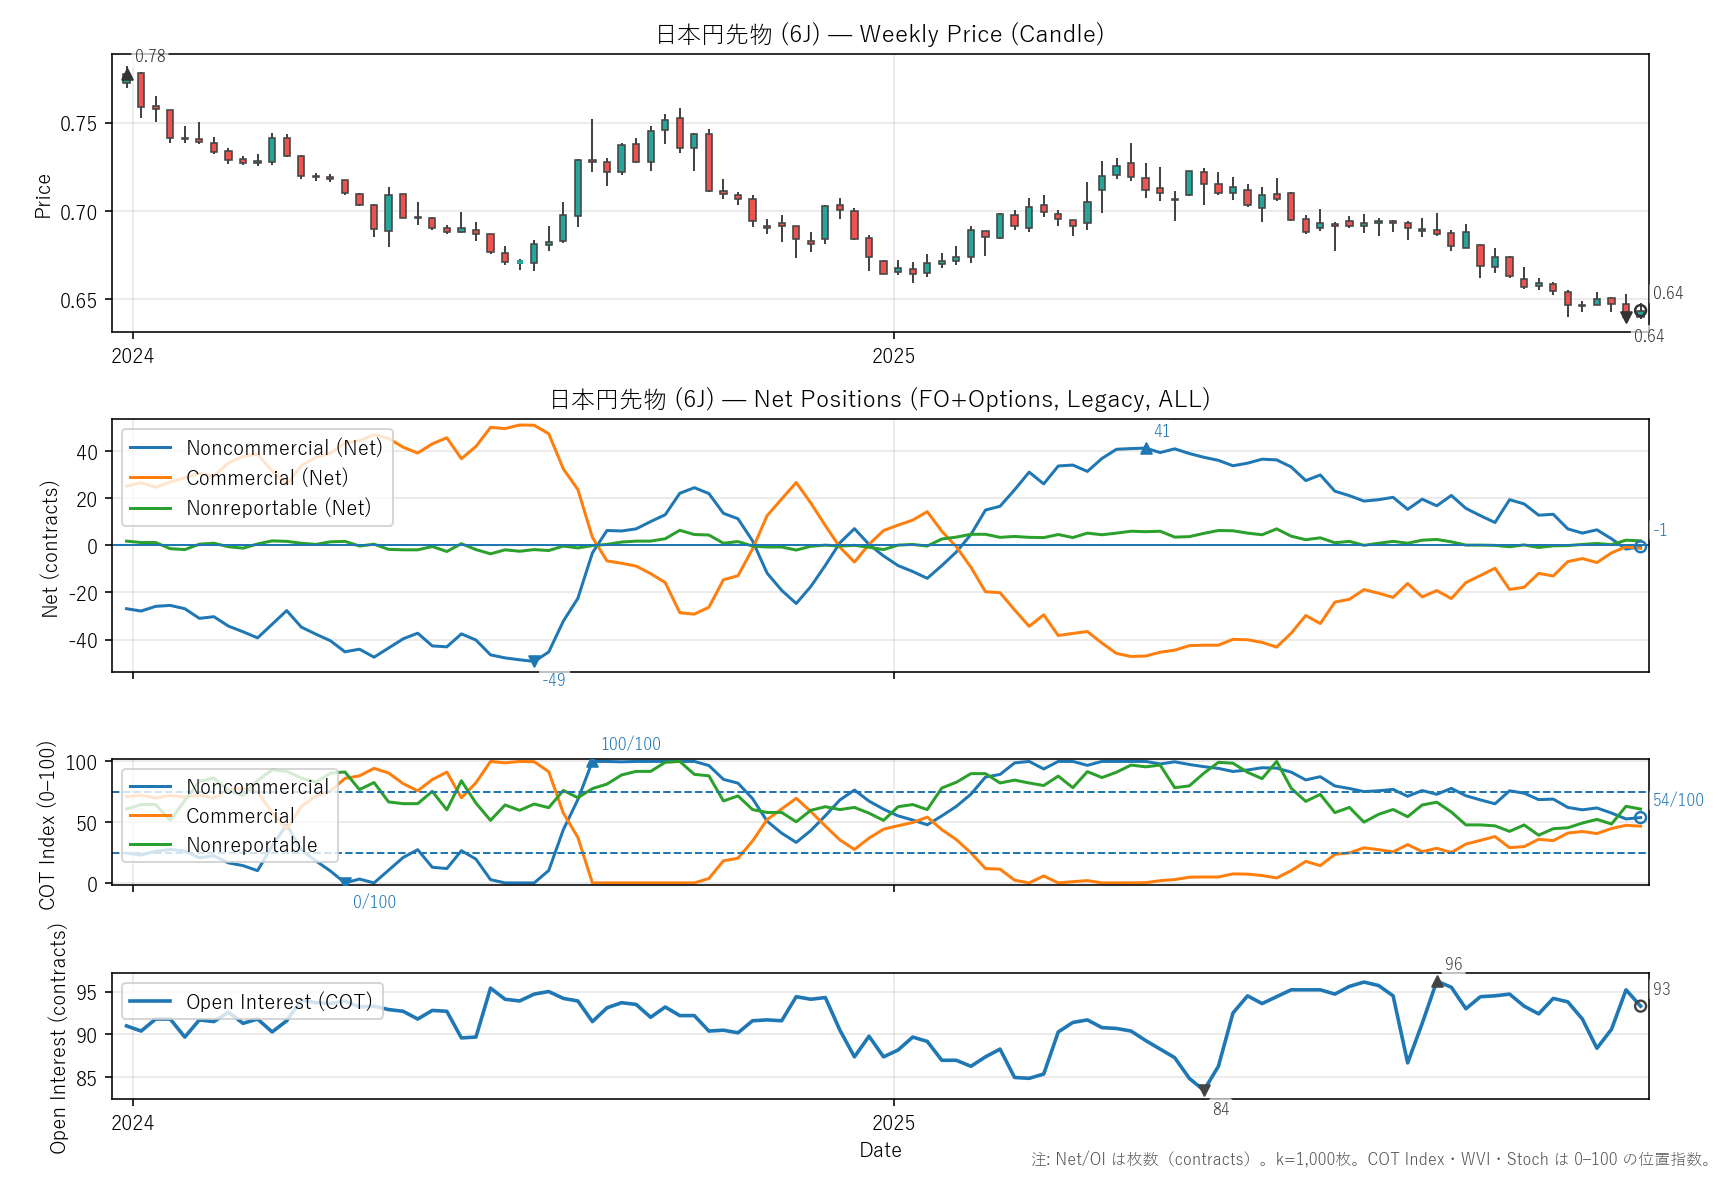Toggle Noncommercial (Net) legend entry

tap(284, 448)
